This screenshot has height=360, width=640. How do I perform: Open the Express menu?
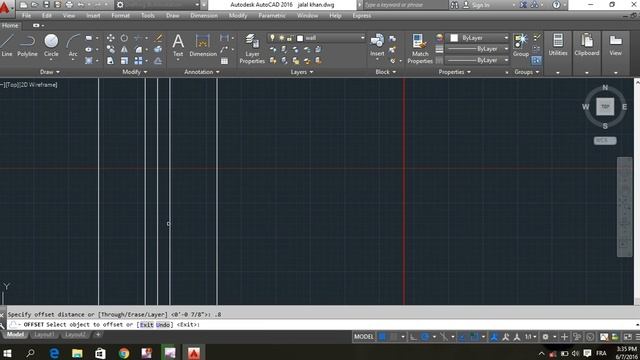[362, 16]
